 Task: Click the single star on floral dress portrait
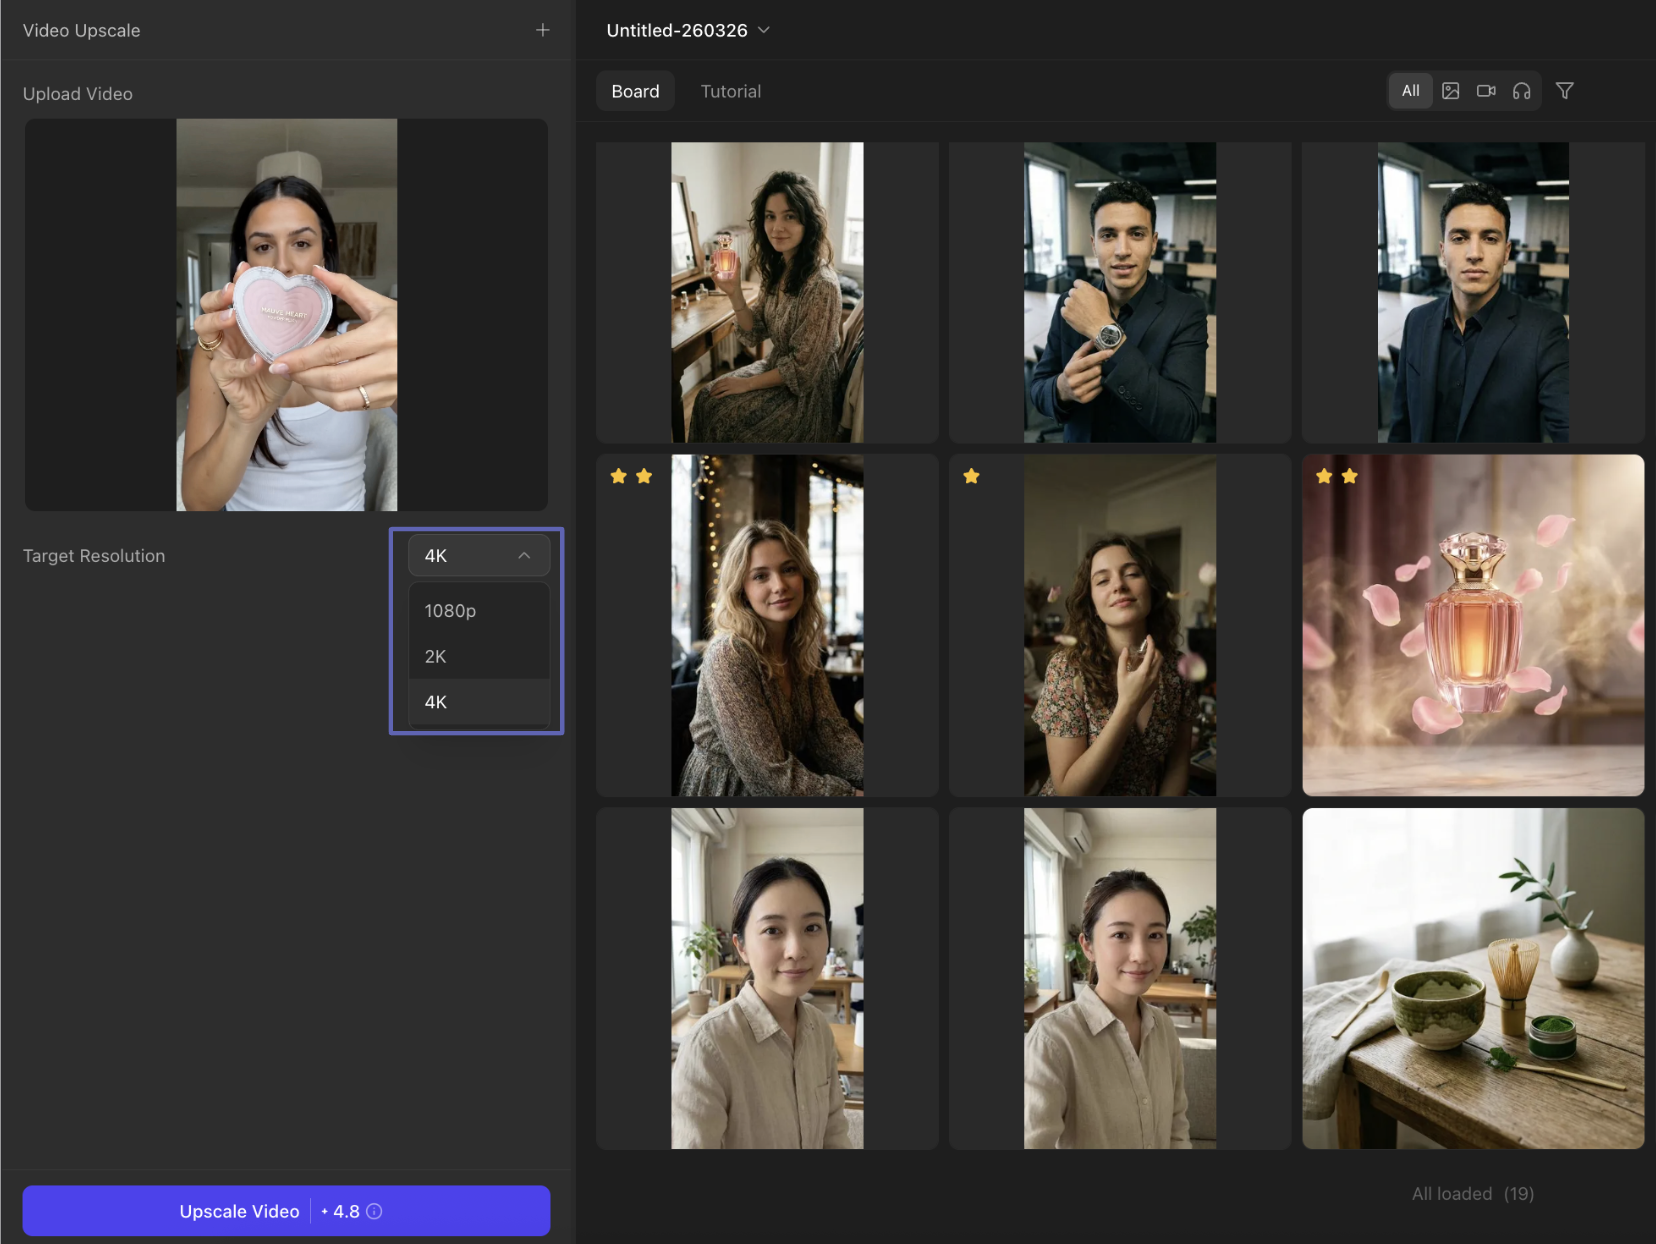971,476
